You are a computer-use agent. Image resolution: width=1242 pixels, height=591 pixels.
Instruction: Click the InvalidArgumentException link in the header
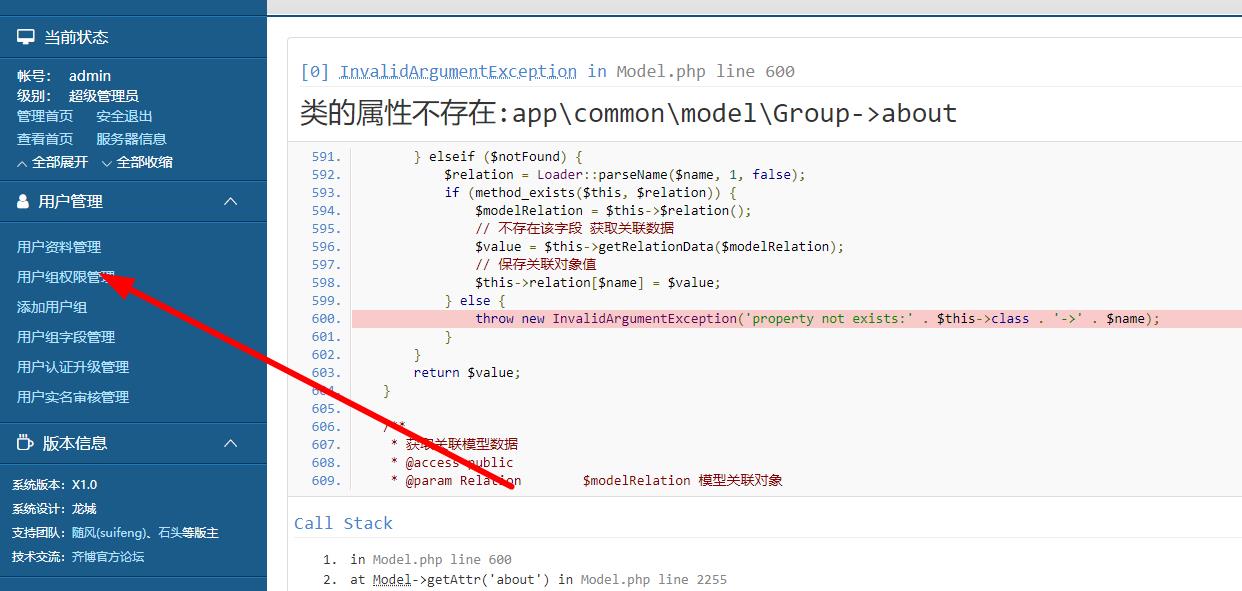point(458,71)
